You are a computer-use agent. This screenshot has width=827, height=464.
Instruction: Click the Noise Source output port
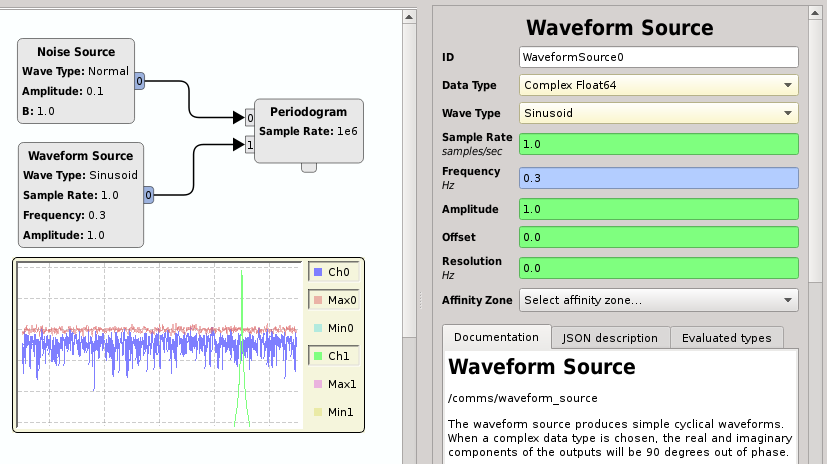pyautogui.click(x=139, y=81)
